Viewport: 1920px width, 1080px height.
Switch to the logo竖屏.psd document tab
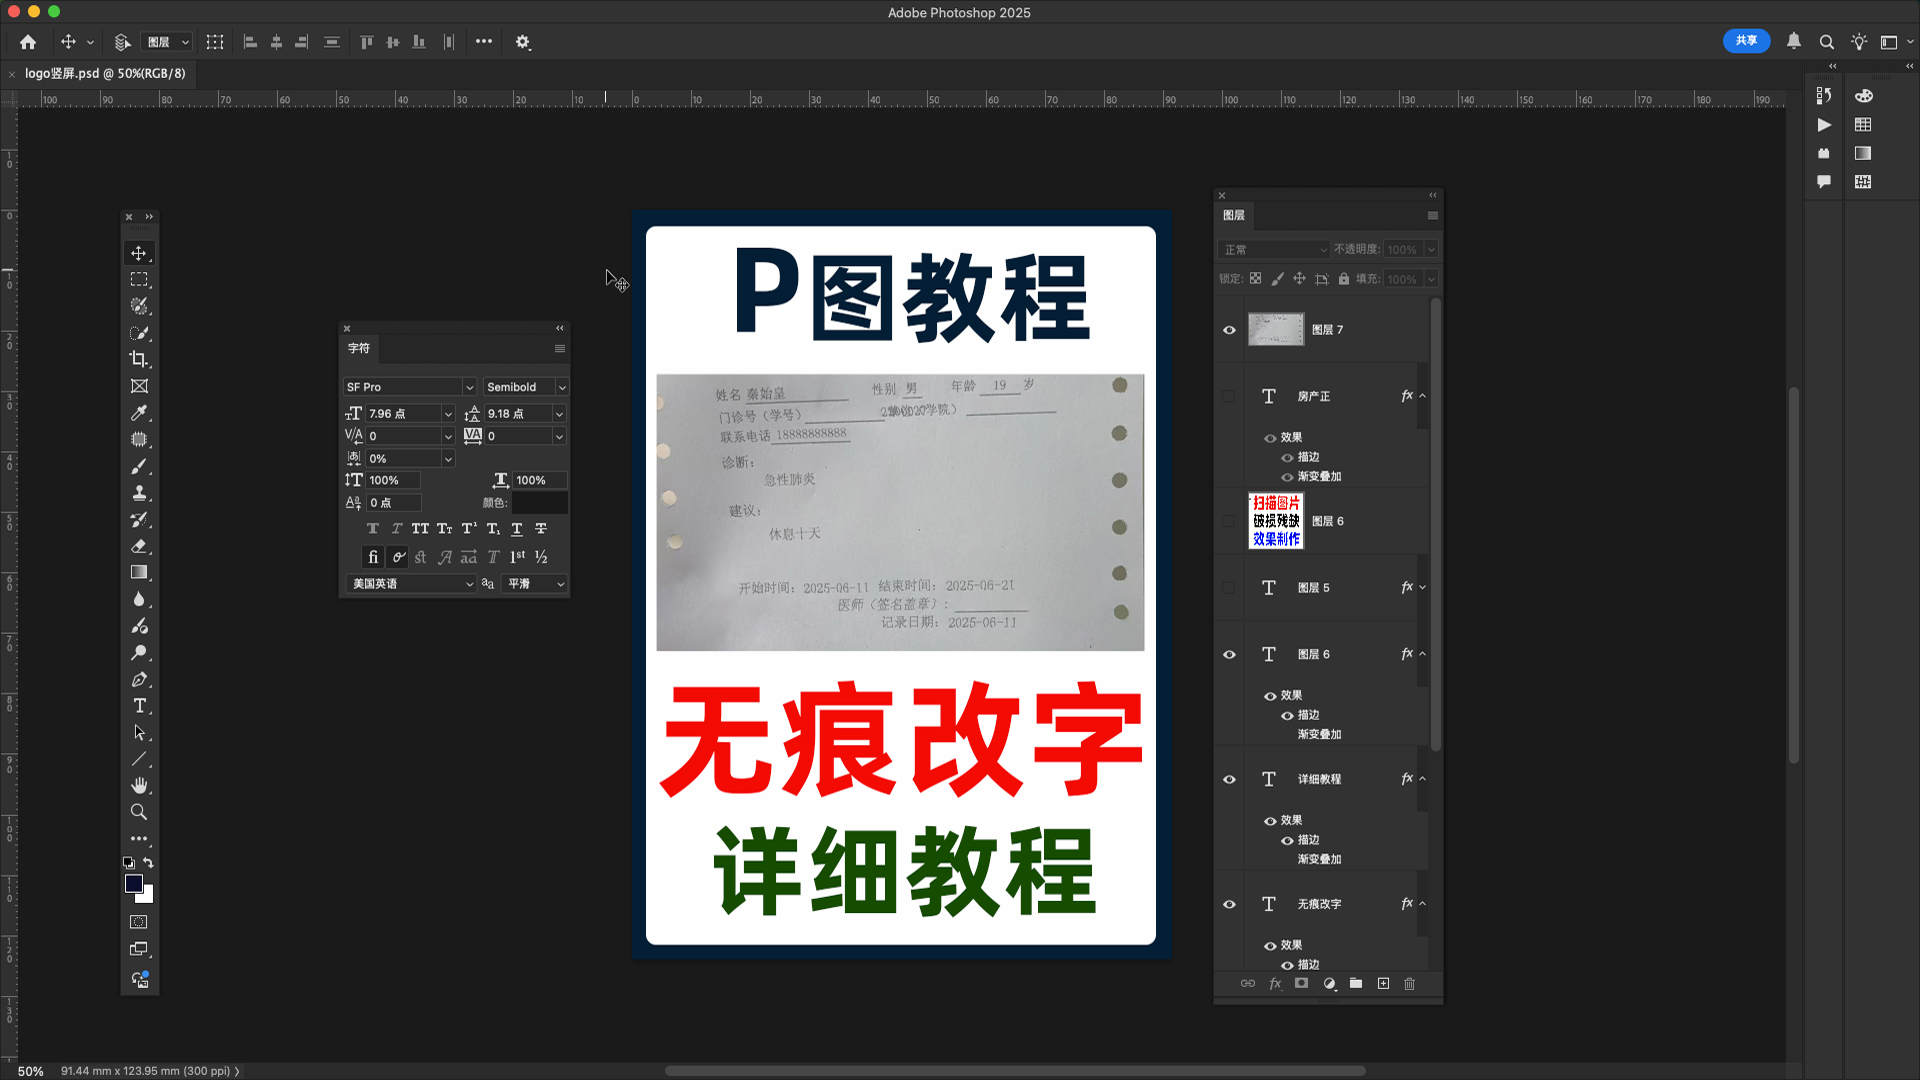[105, 73]
